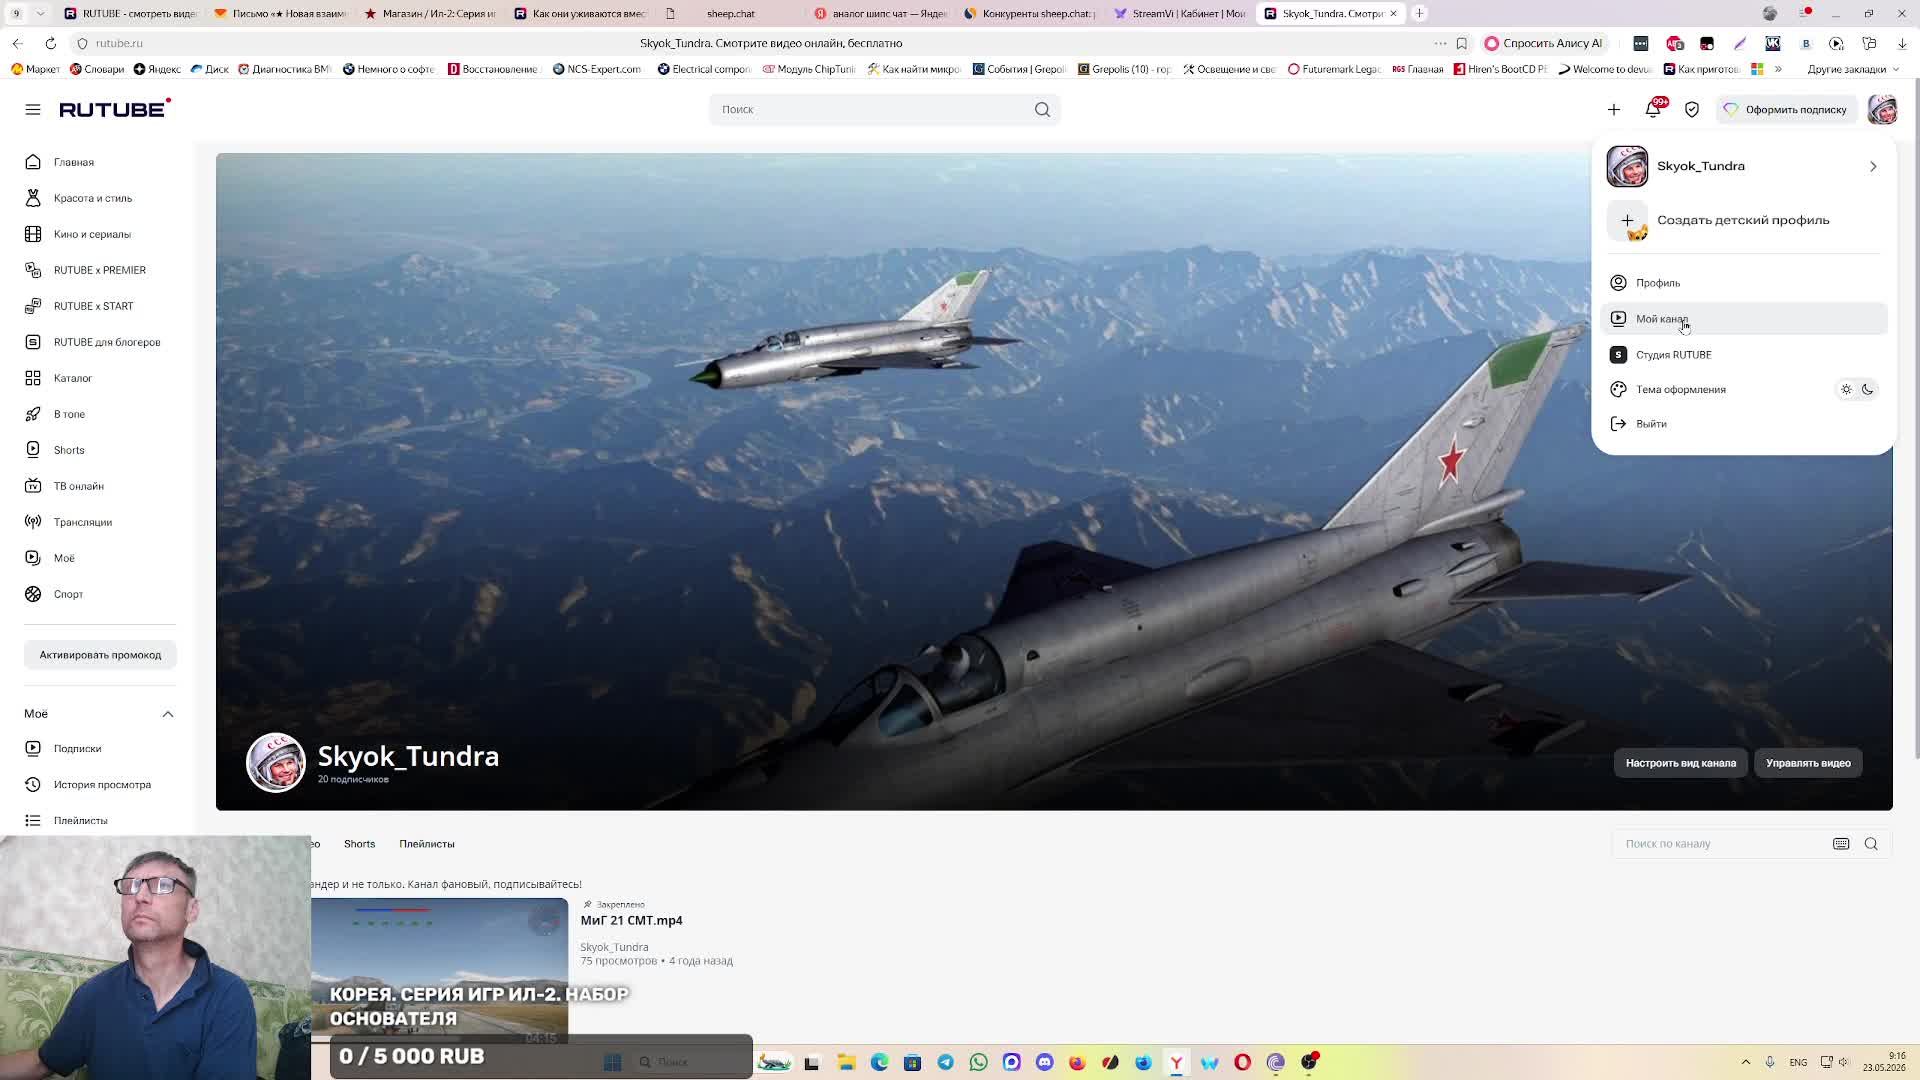Click the shield icon in header
The image size is (1920, 1080).
pos(1692,110)
